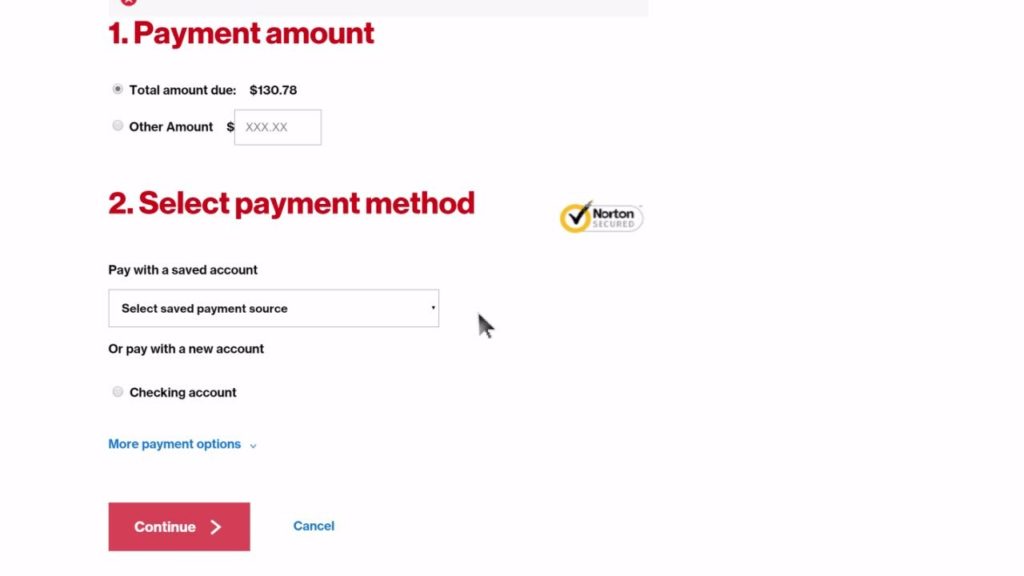Image resolution: width=1024 pixels, height=576 pixels.
Task: Click the Cancel link
Action: tap(313, 526)
